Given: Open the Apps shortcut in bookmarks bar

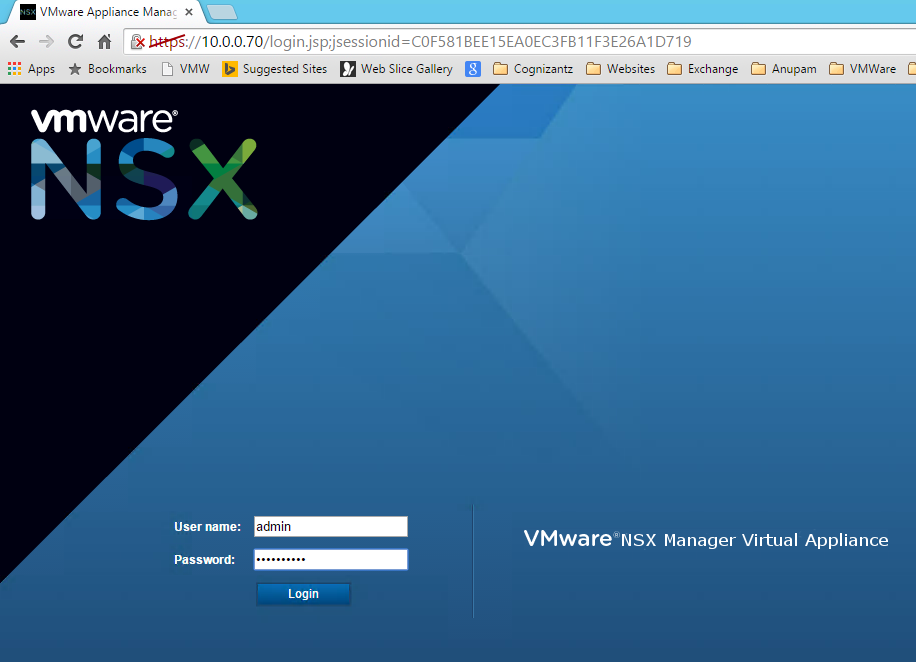Looking at the screenshot, I should coord(31,69).
